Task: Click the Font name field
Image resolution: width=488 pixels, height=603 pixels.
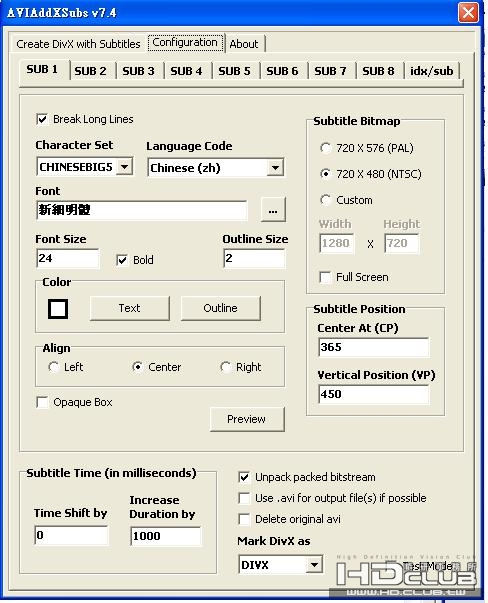Action: tap(142, 210)
